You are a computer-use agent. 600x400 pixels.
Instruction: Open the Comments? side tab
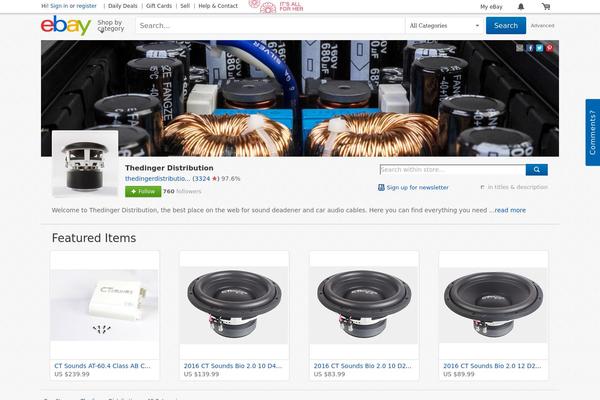pos(592,132)
